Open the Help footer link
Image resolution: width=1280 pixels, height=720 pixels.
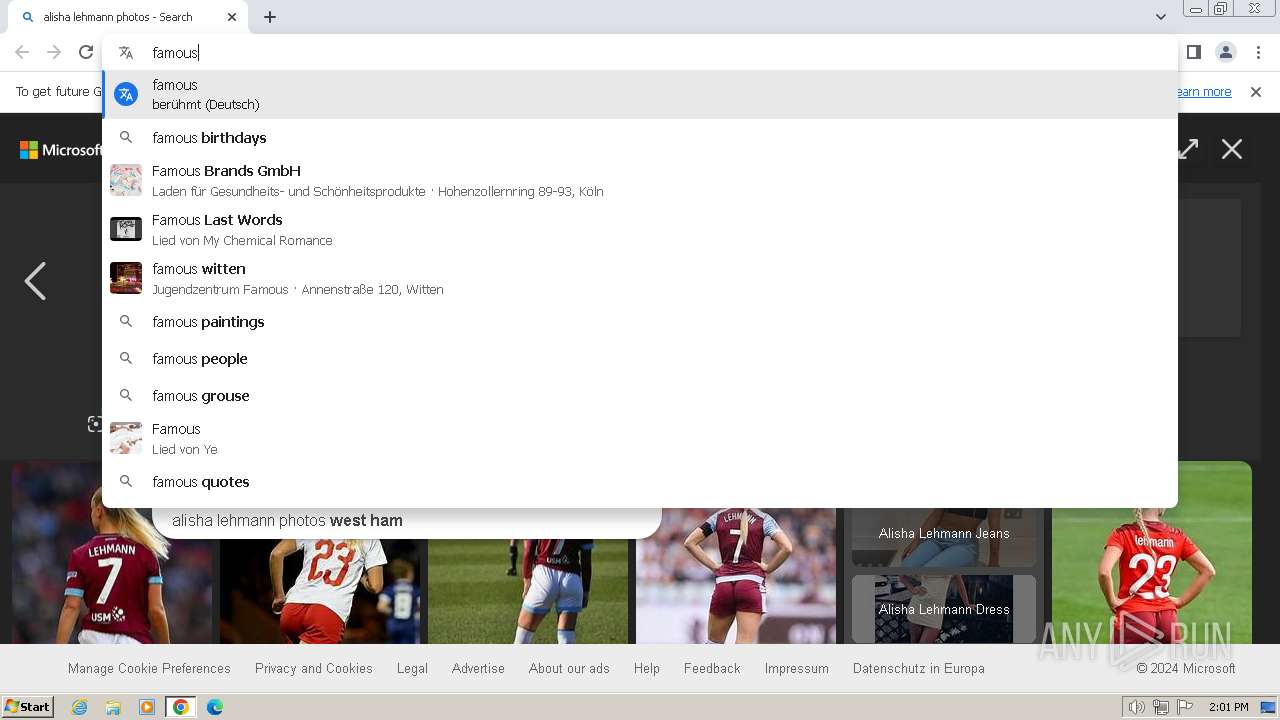(x=647, y=668)
